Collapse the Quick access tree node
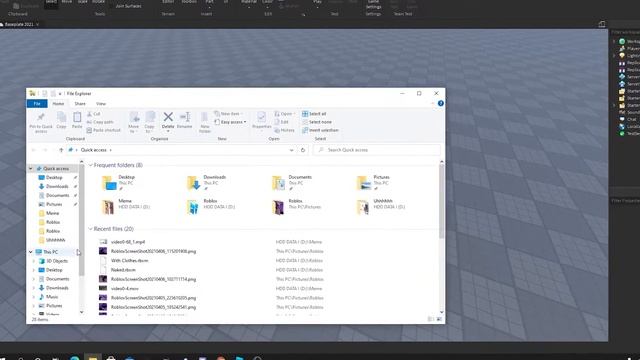Viewport: 640px width, 360px height. pos(31,169)
